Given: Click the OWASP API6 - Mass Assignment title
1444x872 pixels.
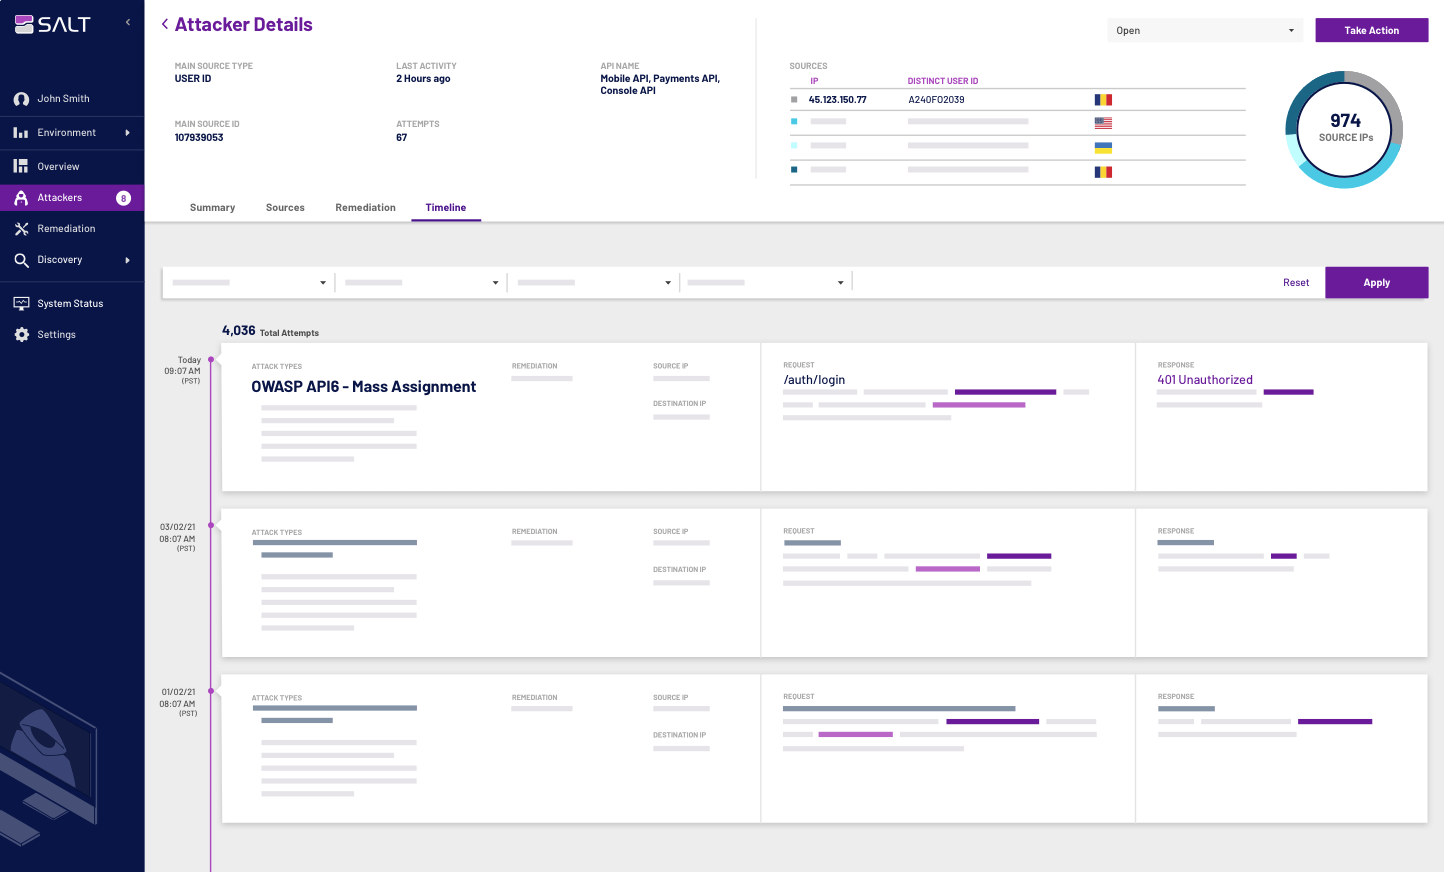Looking at the screenshot, I should (x=363, y=387).
